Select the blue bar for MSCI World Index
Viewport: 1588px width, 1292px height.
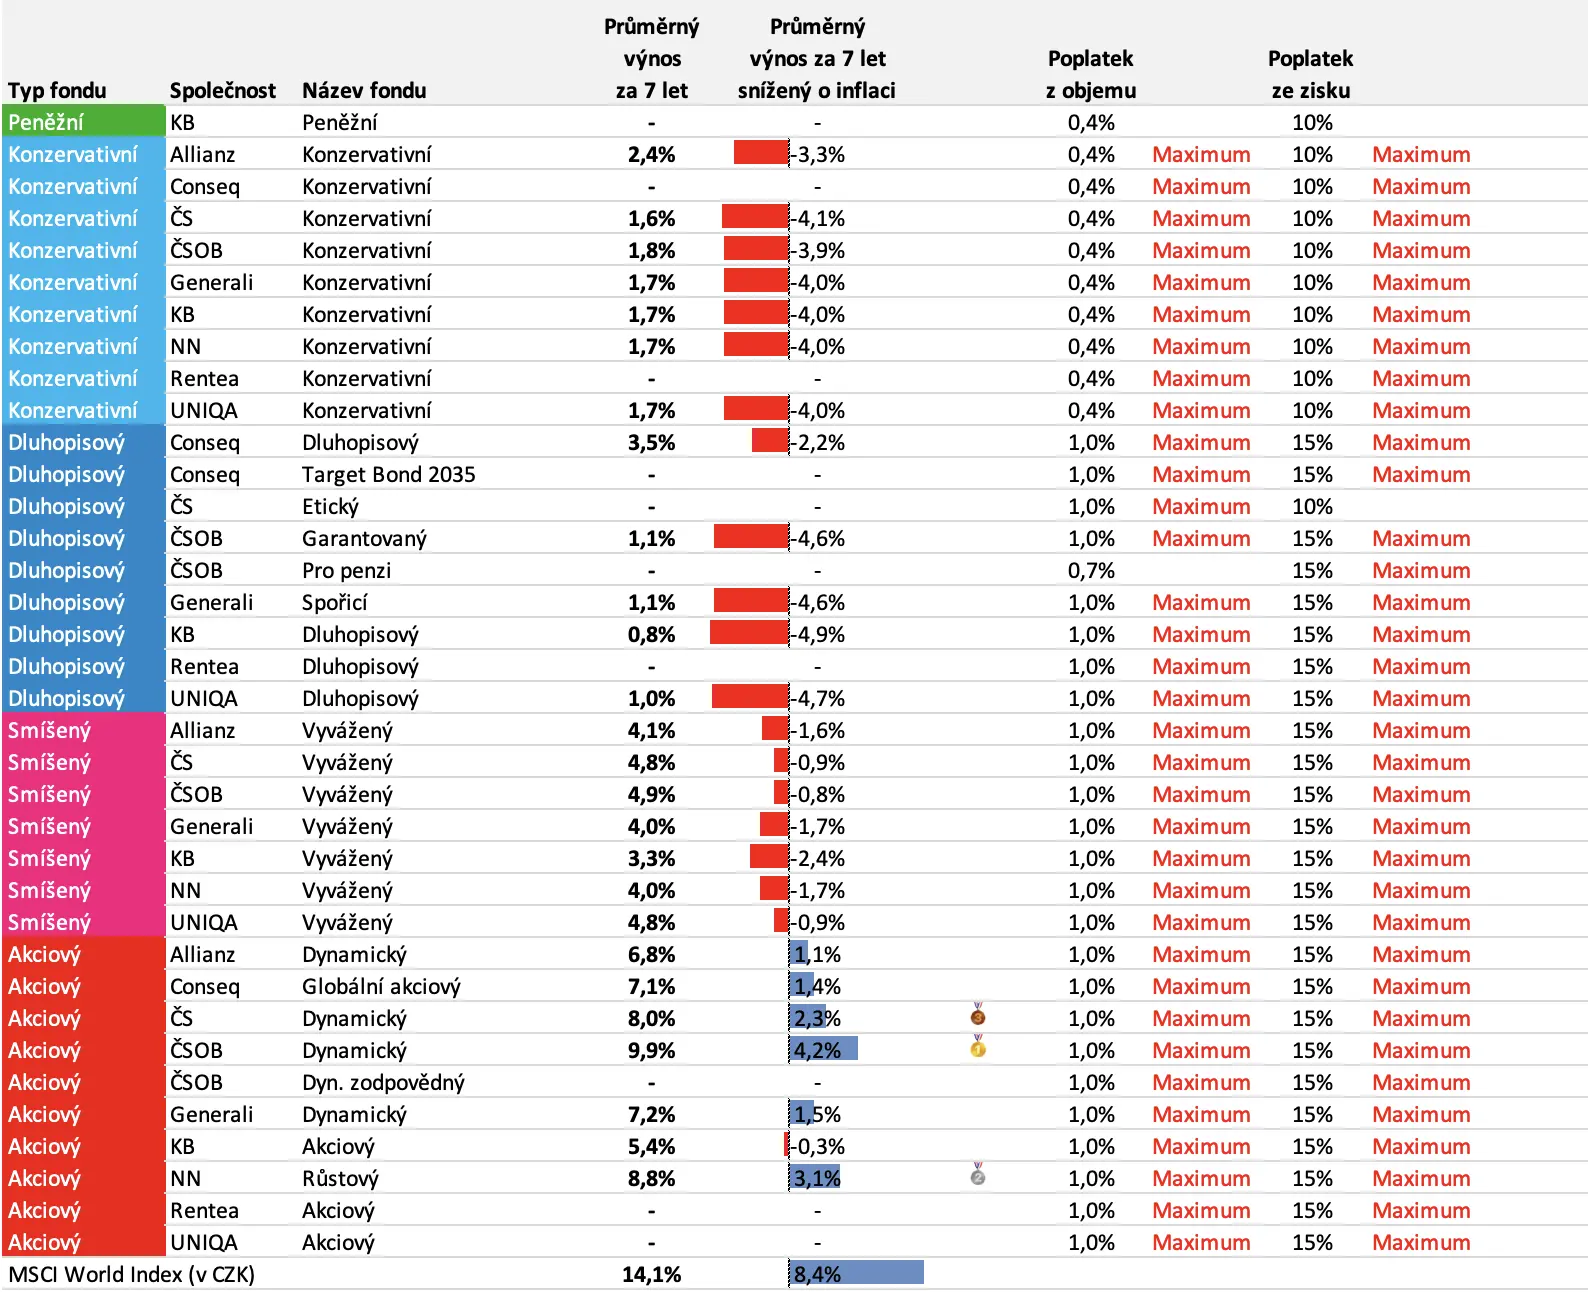click(x=856, y=1273)
